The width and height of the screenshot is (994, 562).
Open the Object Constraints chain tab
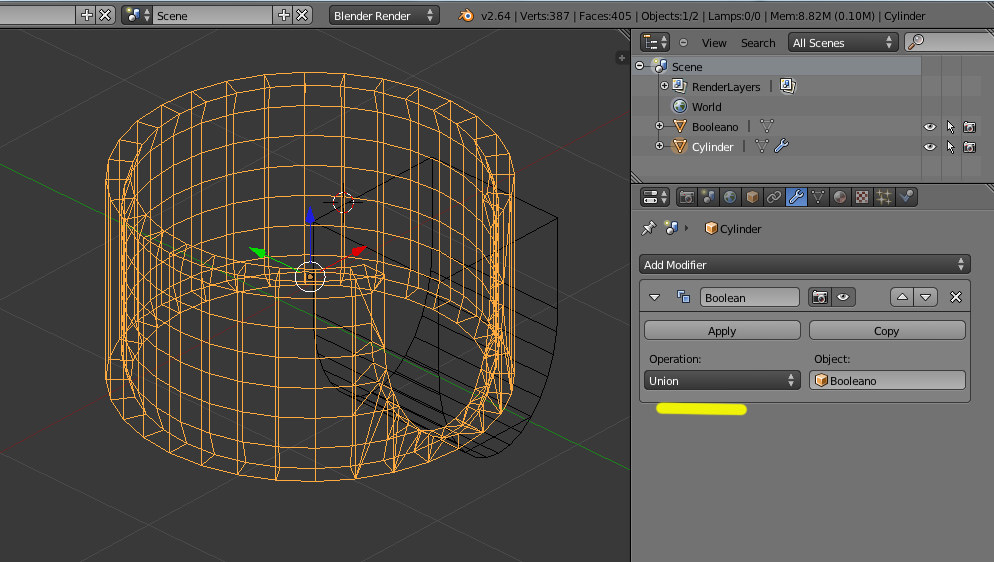click(x=774, y=197)
